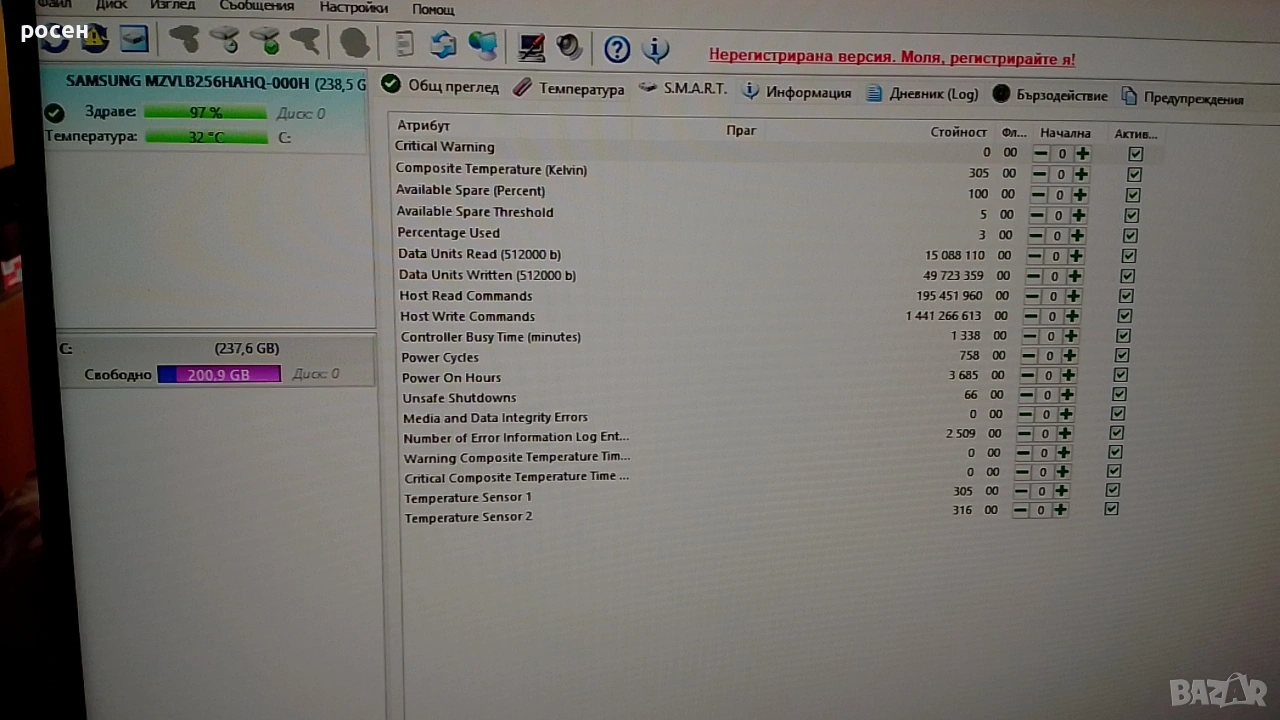Click the speaker sound icon in toolbar
Screen dimensions: 1280x720
[570, 46]
